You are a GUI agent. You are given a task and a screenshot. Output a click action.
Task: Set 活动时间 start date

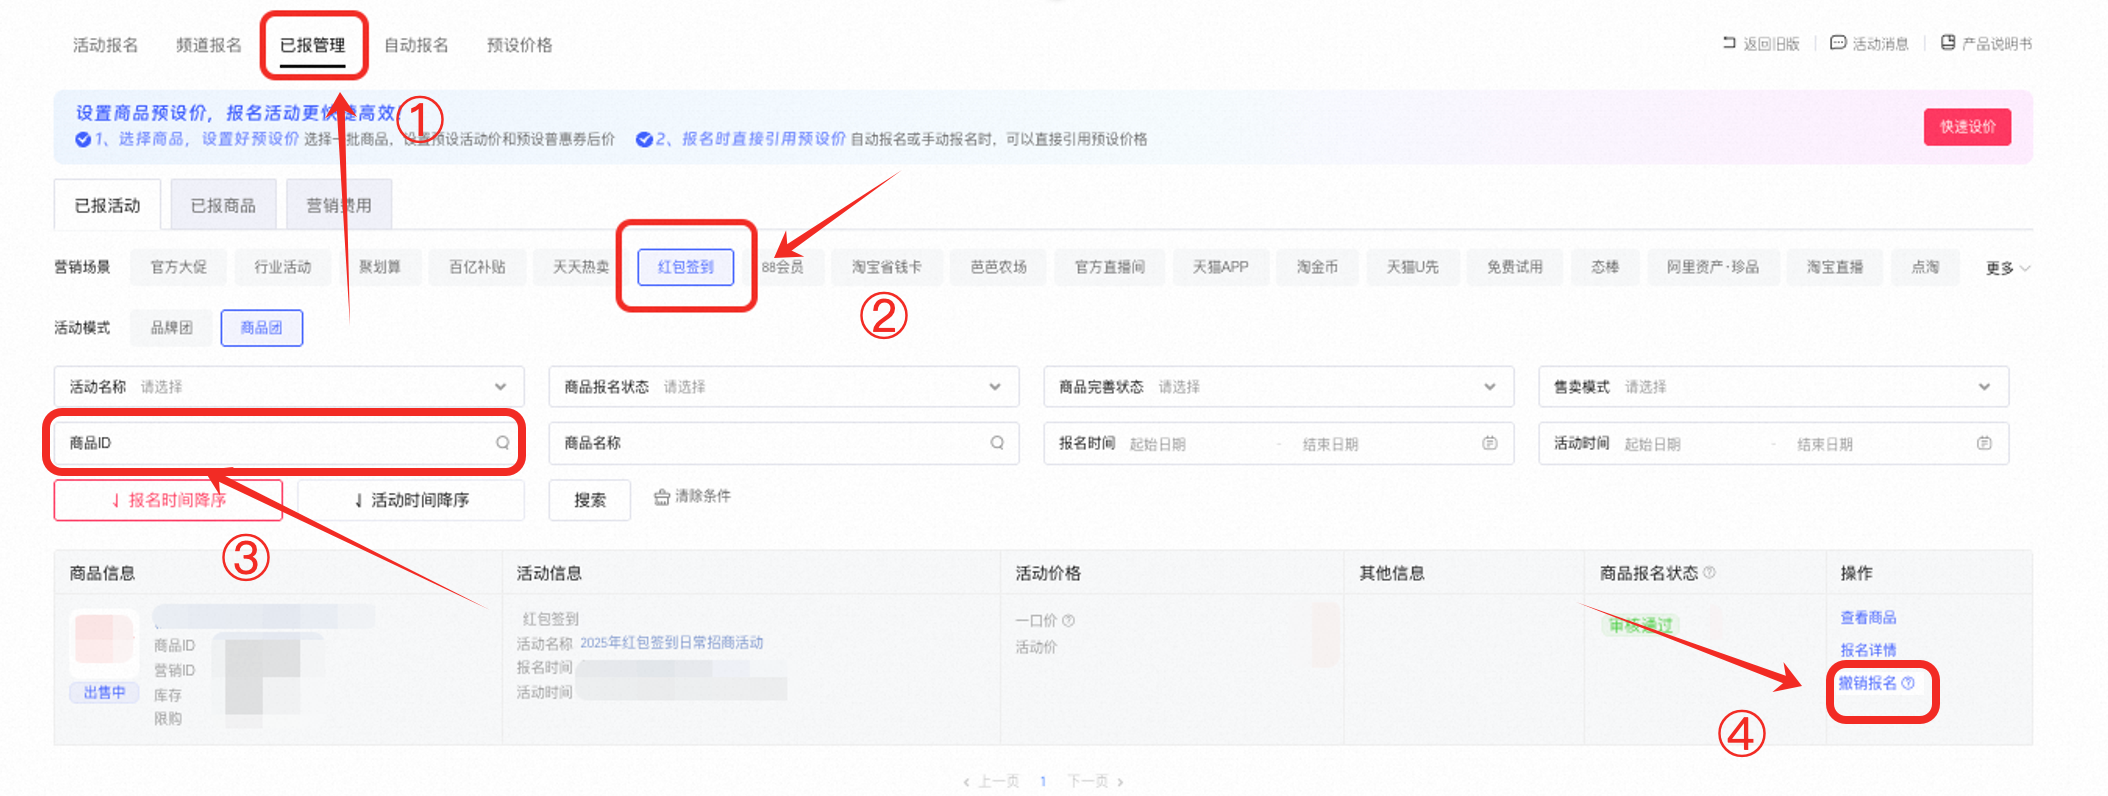point(1653,444)
